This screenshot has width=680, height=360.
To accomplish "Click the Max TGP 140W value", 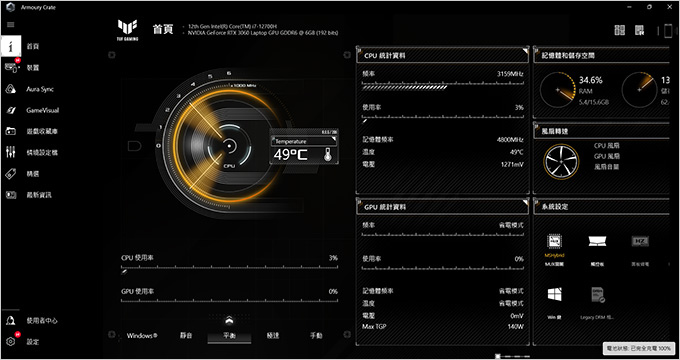I will 516,326.
